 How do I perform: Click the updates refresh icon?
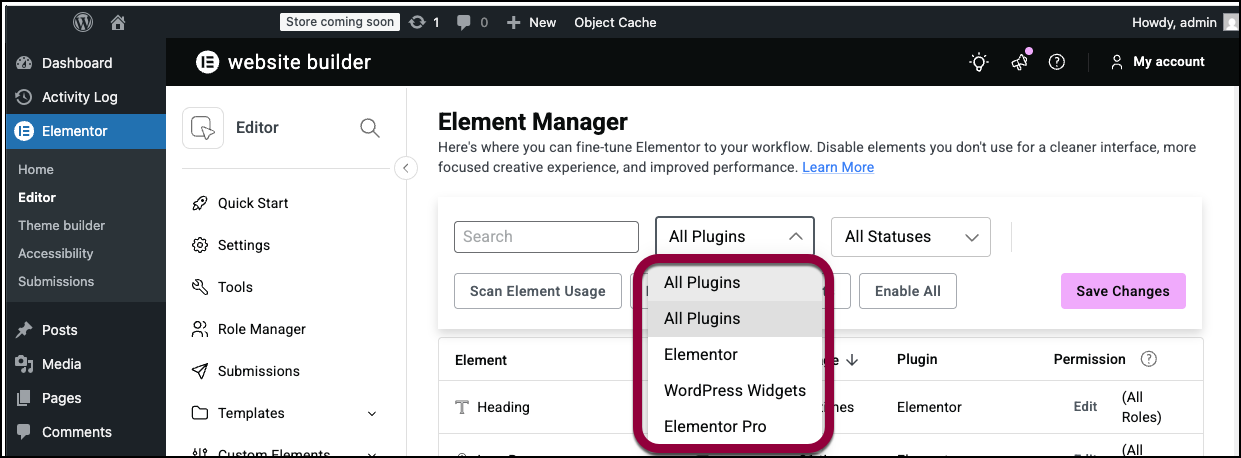click(x=417, y=22)
